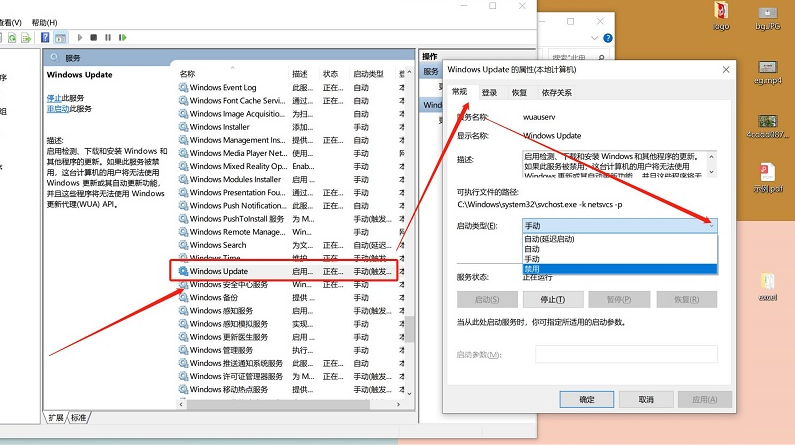Open the 依存关系 tab
Viewport: 795px width, 445px height.
(x=557, y=92)
